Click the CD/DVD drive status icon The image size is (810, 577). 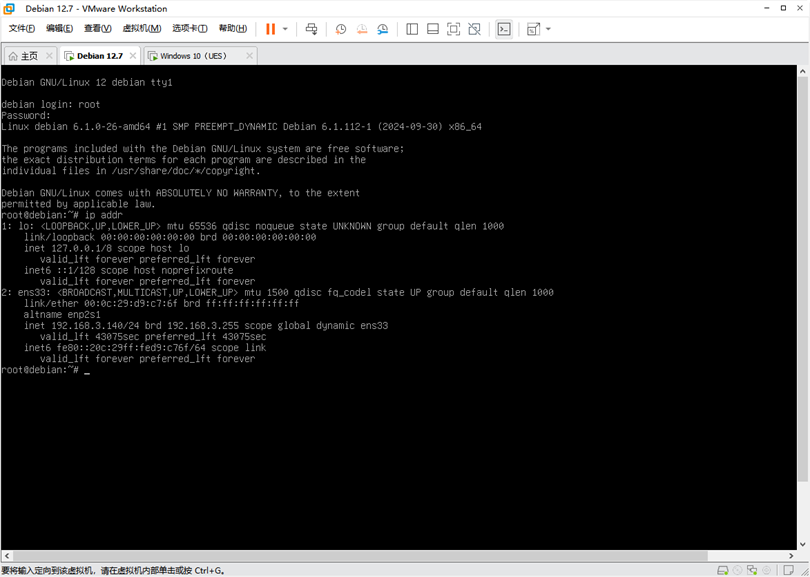point(738,570)
